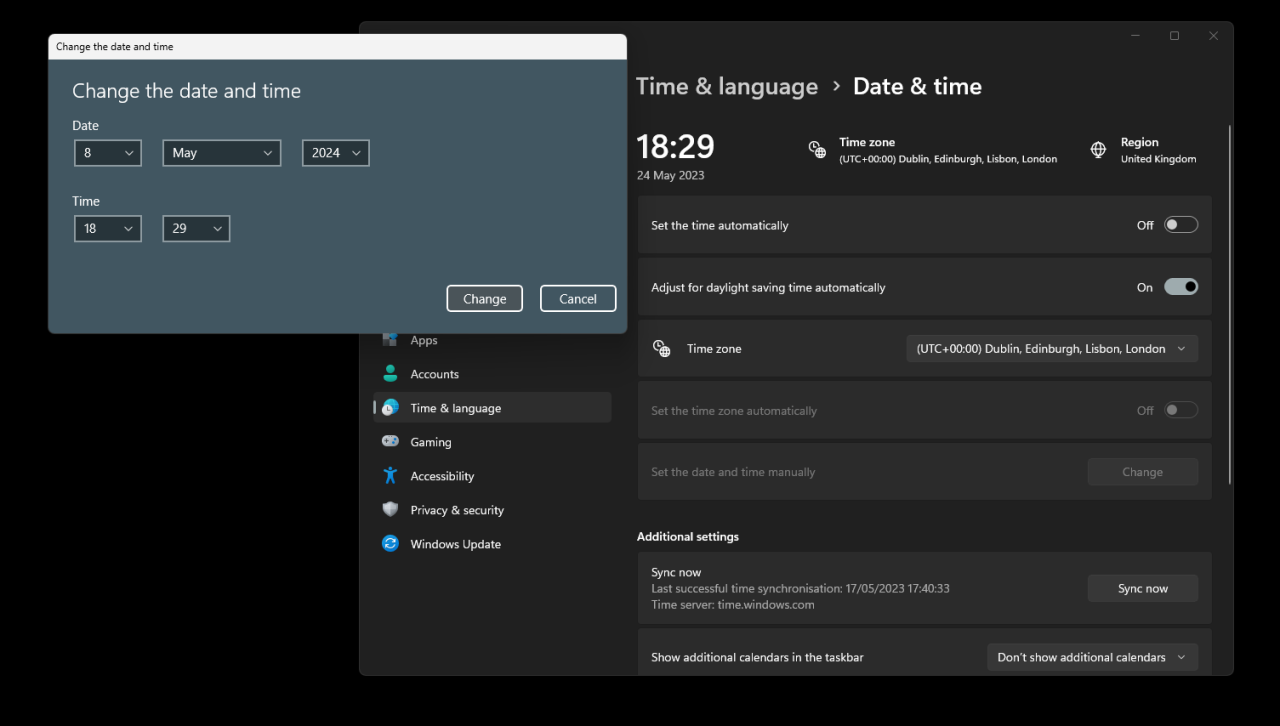Image resolution: width=1280 pixels, height=726 pixels.
Task: Click the Windows Update refresh icon
Action: pos(390,544)
